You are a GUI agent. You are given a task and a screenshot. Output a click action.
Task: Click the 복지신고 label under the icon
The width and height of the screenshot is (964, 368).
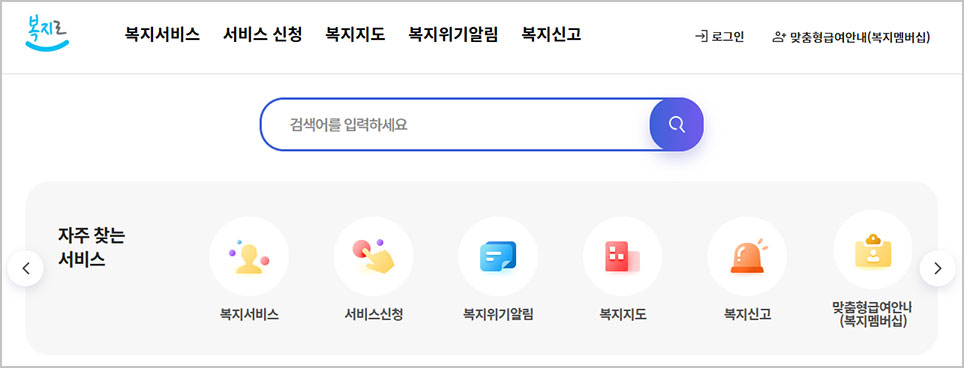click(747, 315)
